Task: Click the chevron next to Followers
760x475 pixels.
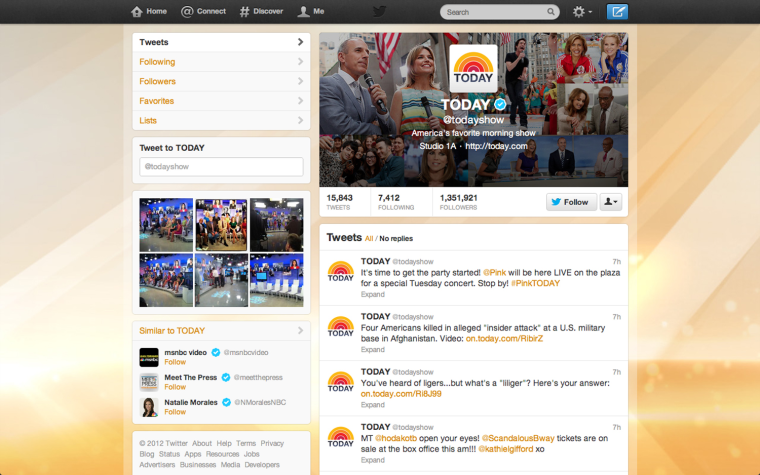Action: [x=301, y=81]
